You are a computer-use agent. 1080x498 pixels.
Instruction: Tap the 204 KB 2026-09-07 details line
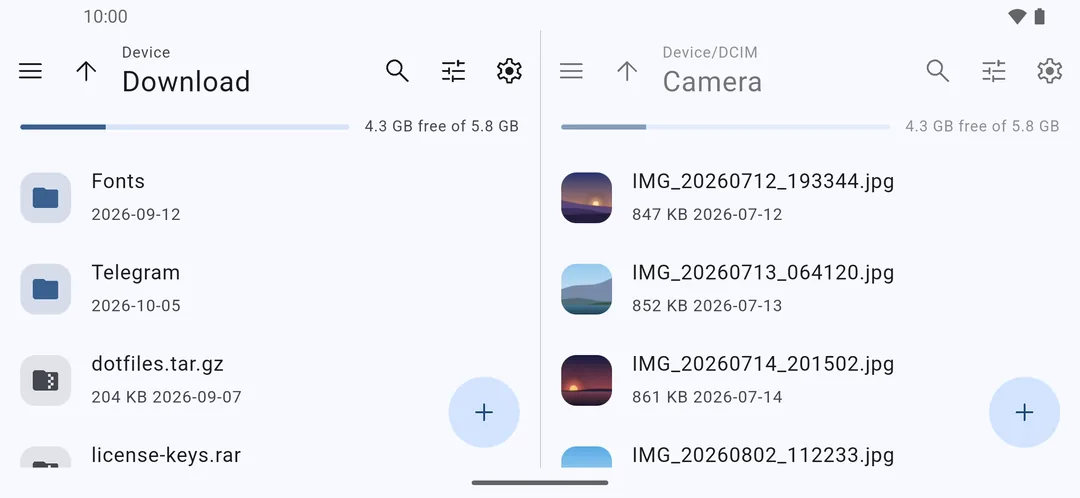point(166,397)
